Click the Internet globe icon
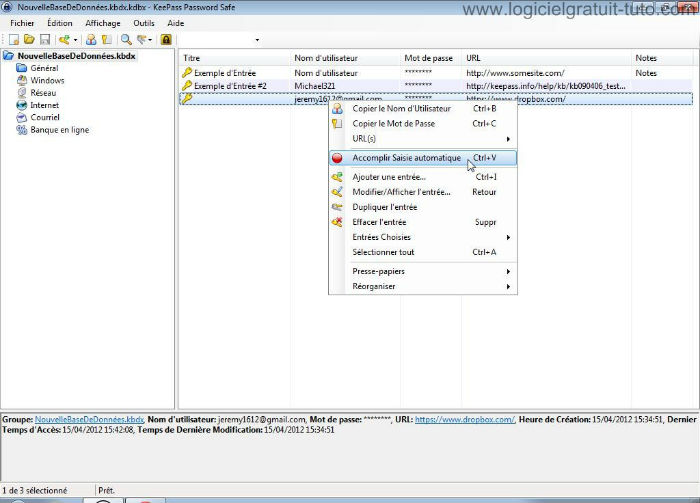This screenshot has height=503, width=700. pyautogui.click(x=21, y=105)
